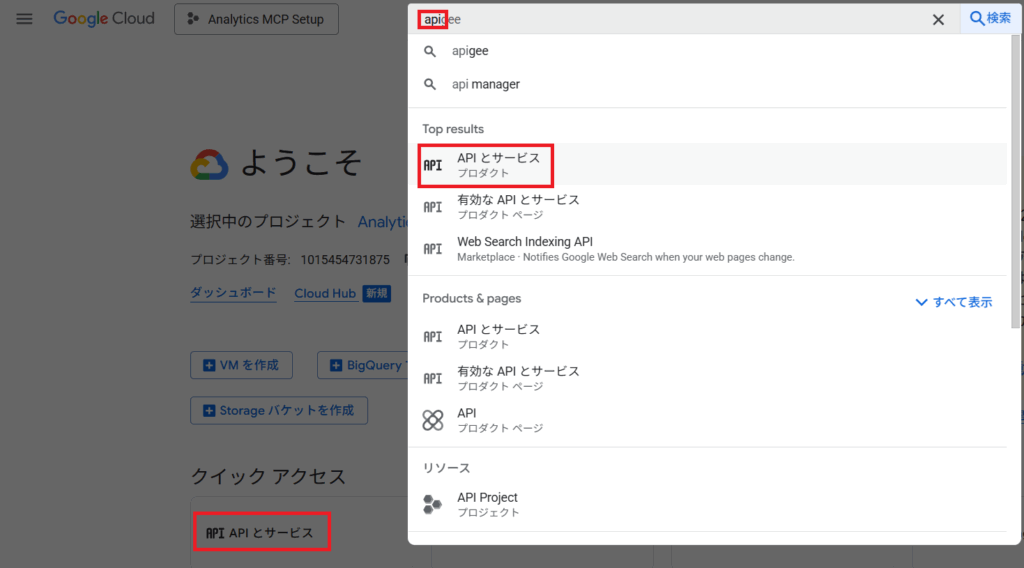Open the Analytics MCP Setup project picker

256,19
